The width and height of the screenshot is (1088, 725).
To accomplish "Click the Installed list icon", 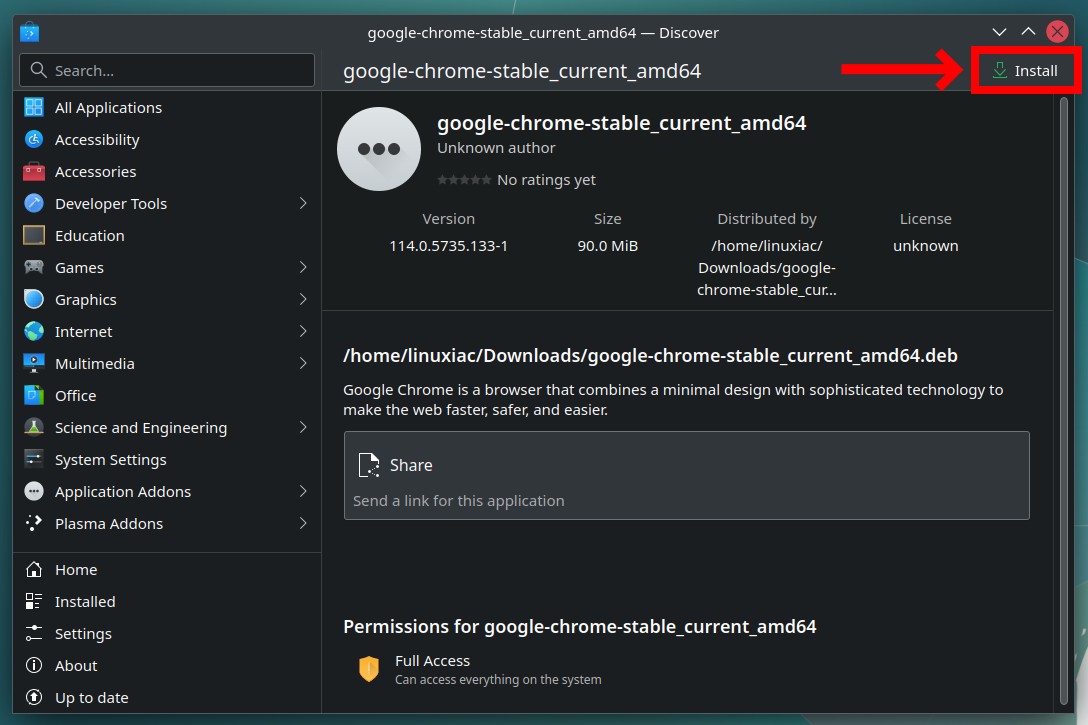I will point(33,602).
